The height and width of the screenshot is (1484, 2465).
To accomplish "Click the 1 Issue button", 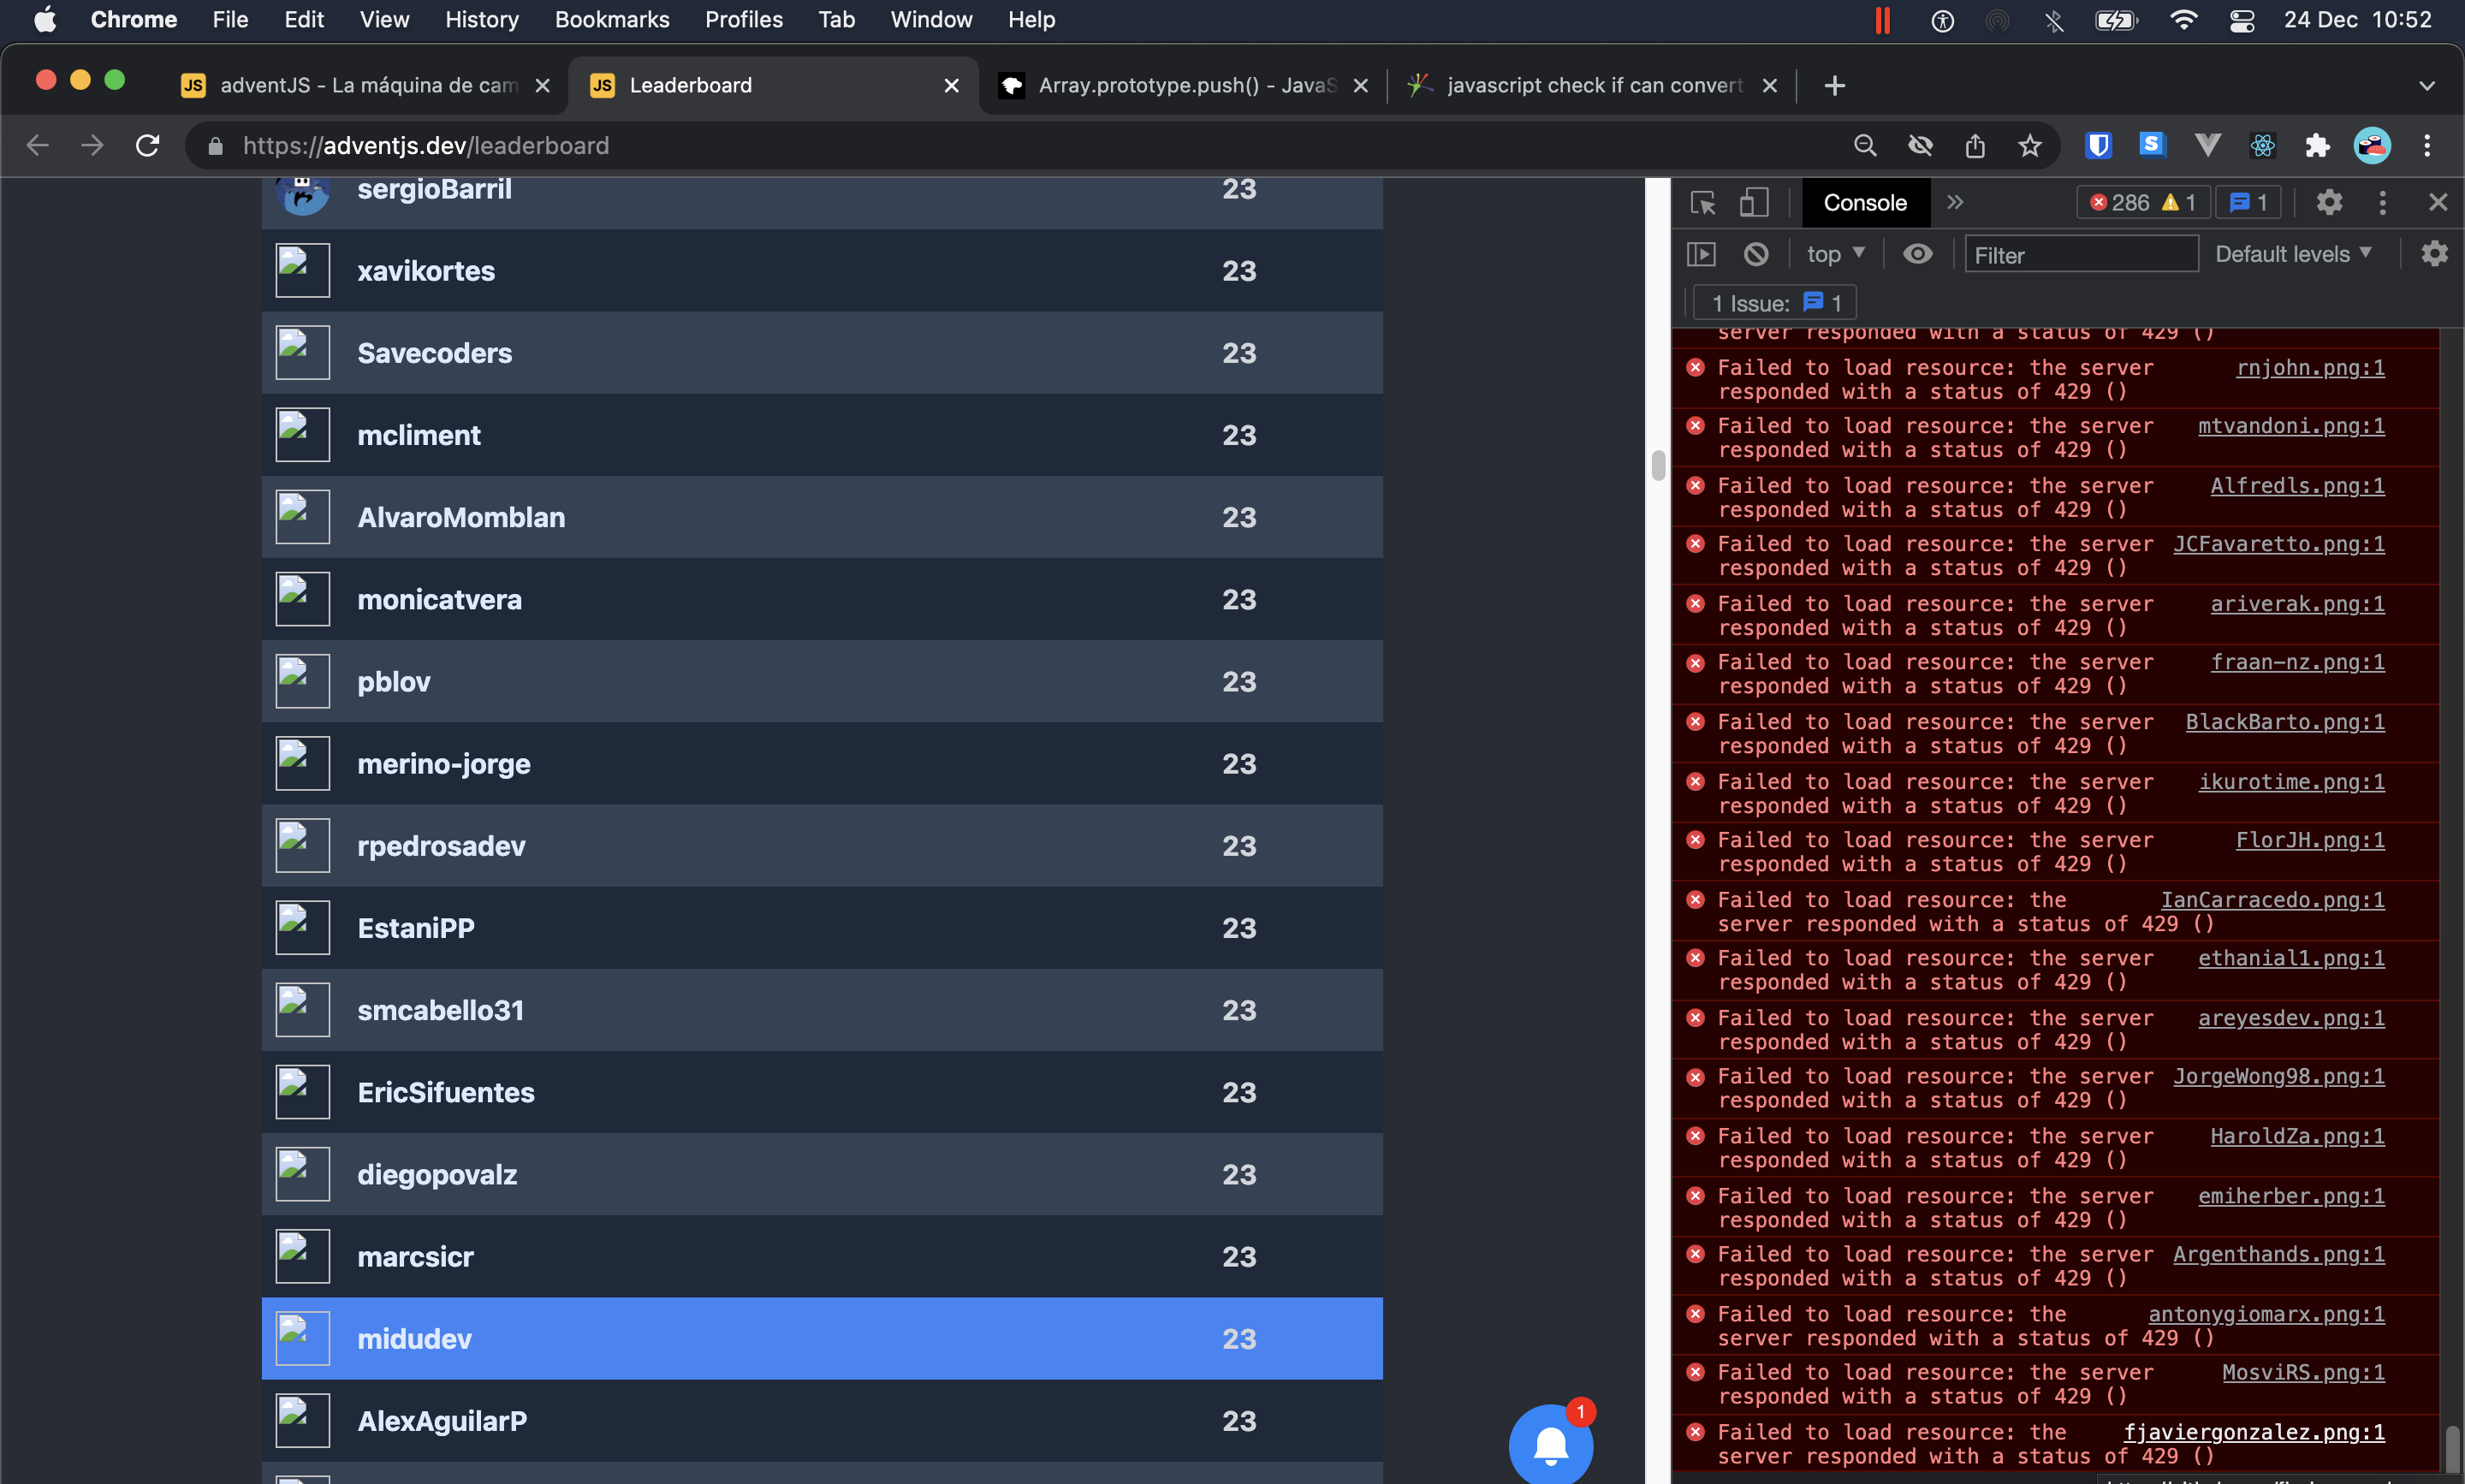I will 1775,303.
